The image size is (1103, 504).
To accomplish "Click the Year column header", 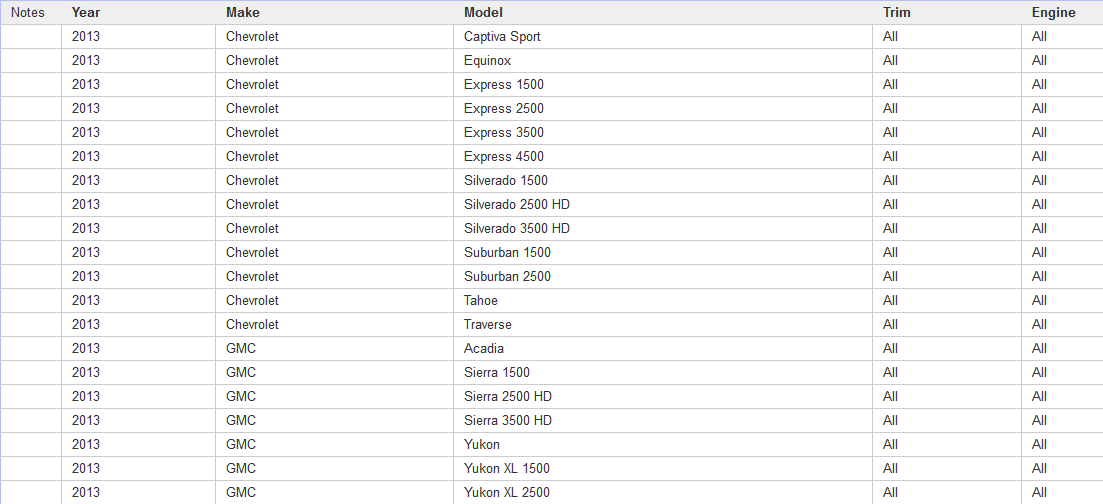I will click(86, 13).
